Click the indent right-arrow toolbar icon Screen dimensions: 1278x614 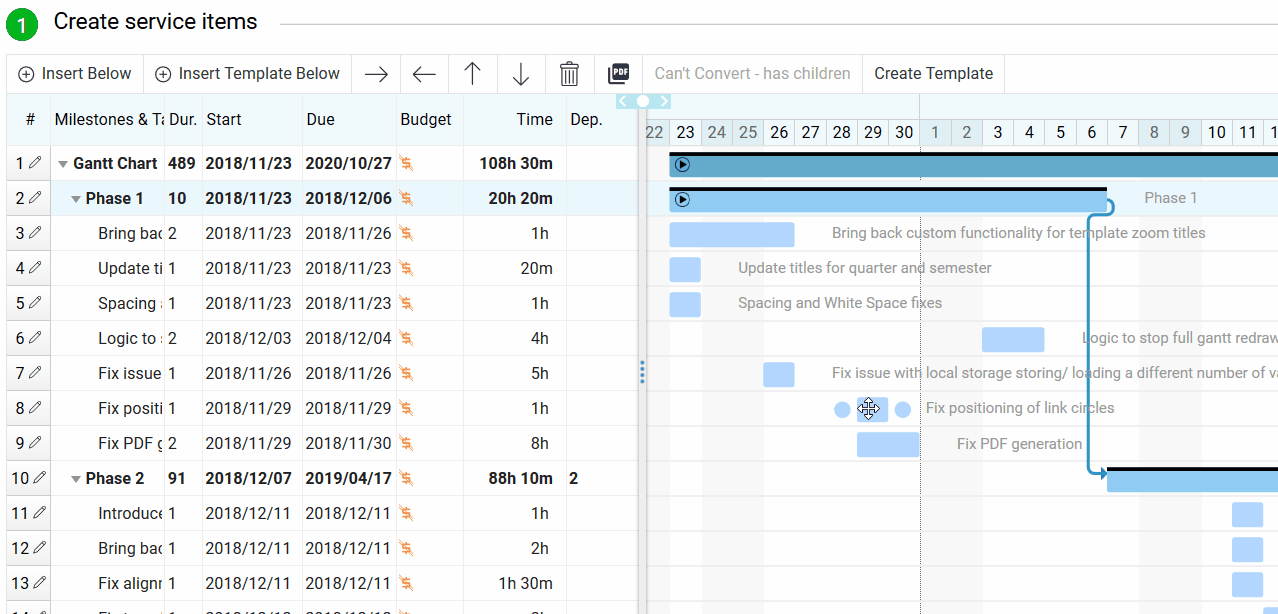click(x=375, y=73)
